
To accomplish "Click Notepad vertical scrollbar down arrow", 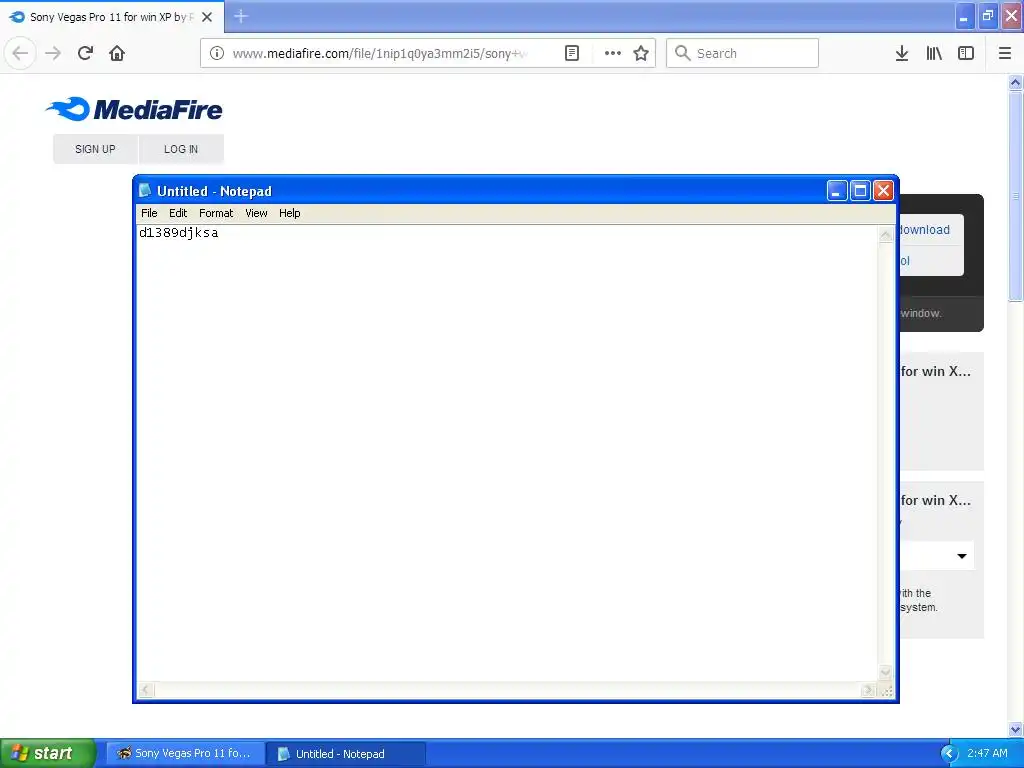I will [886, 672].
